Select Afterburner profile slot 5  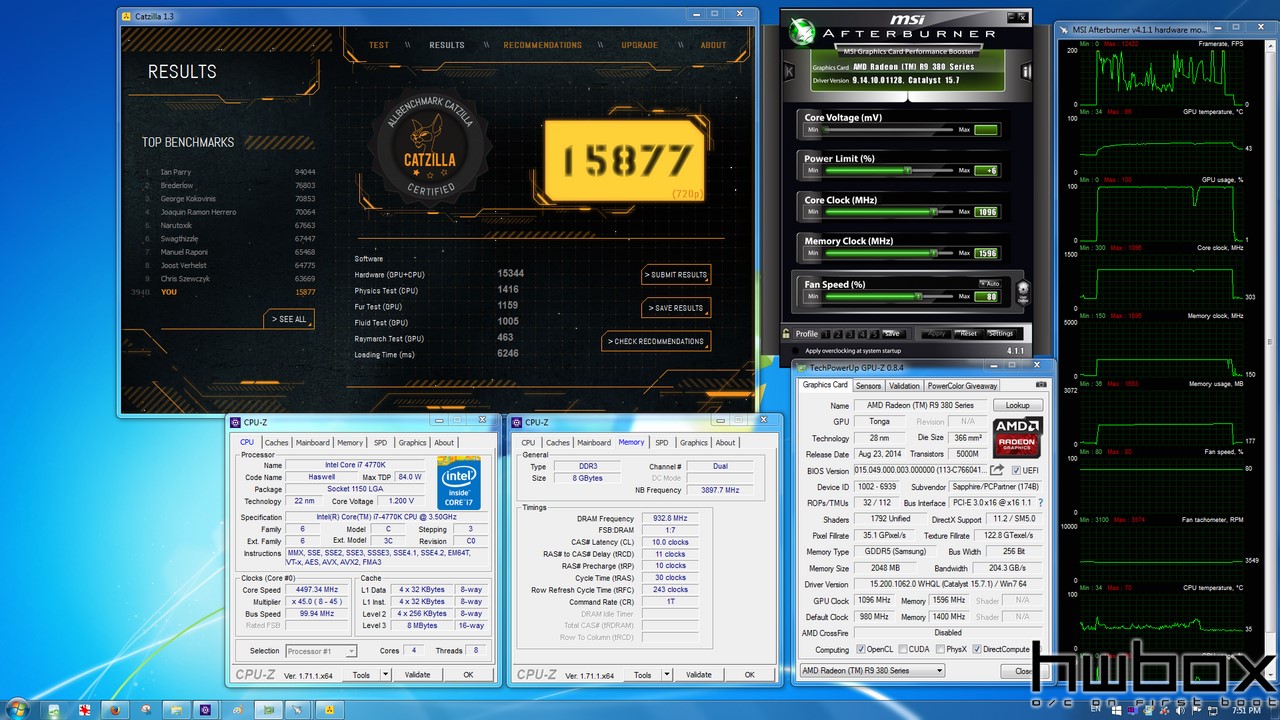click(875, 334)
